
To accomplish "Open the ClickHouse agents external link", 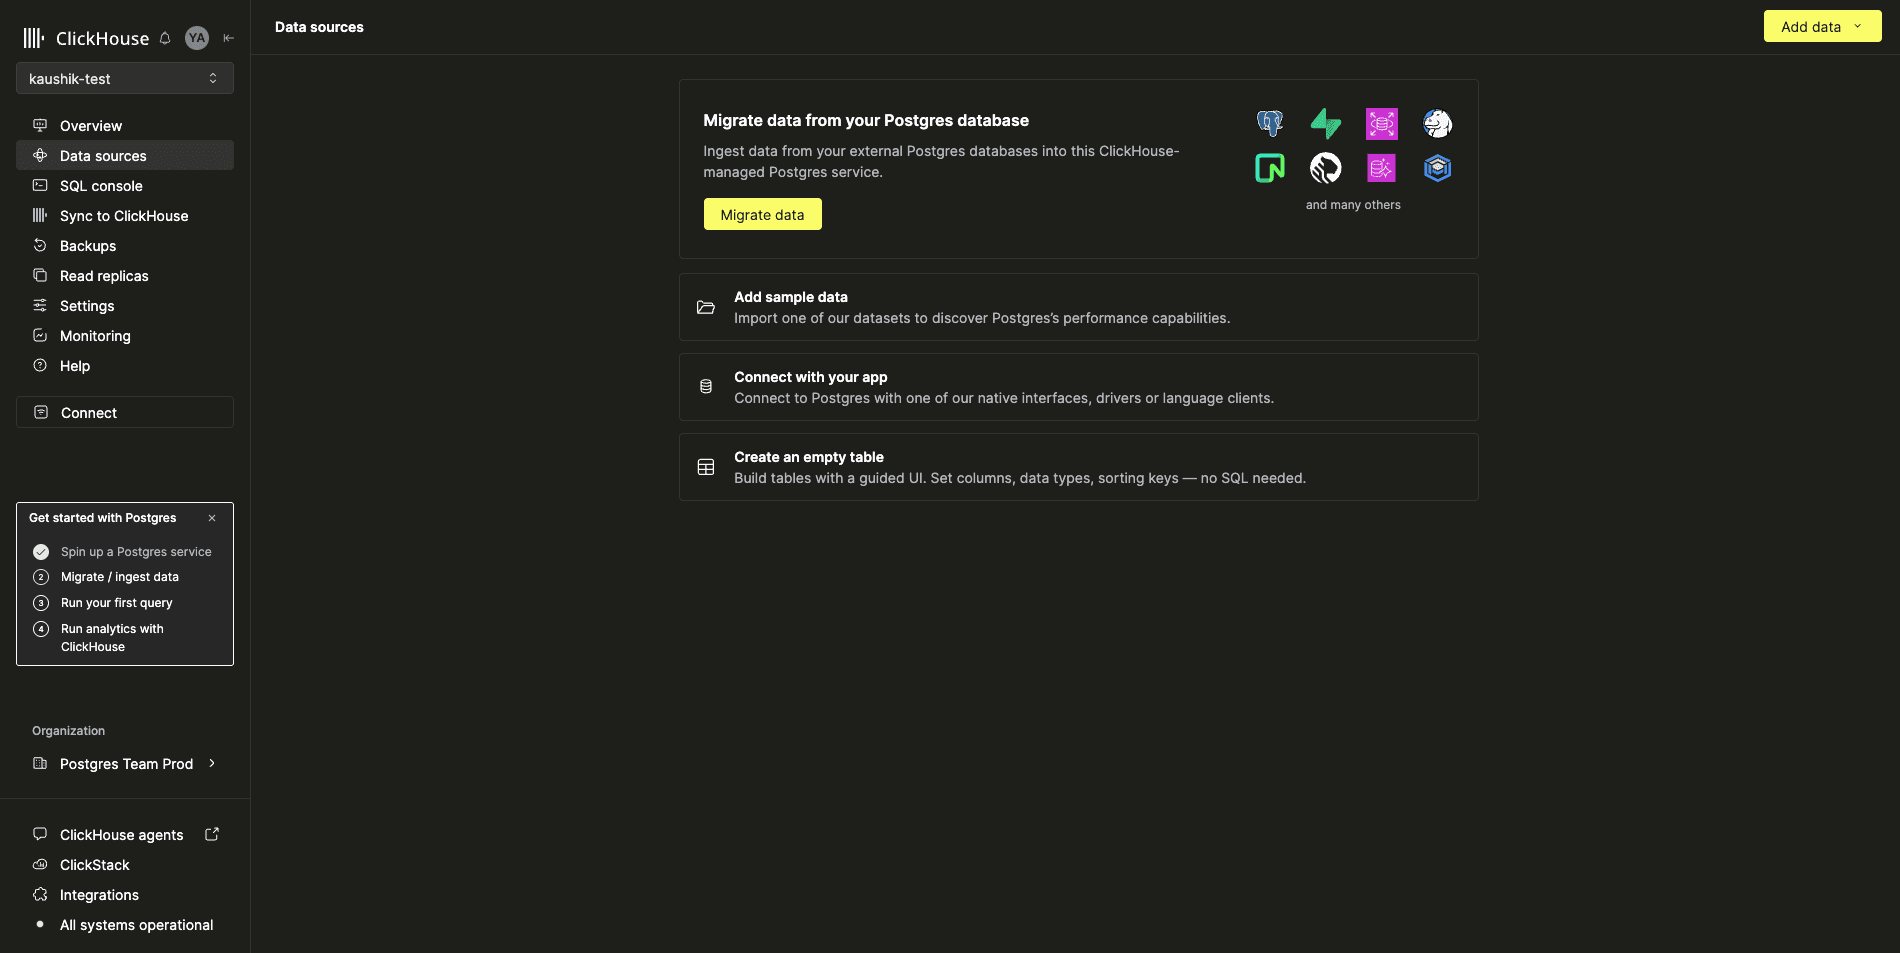I will pyautogui.click(x=125, y=835).
